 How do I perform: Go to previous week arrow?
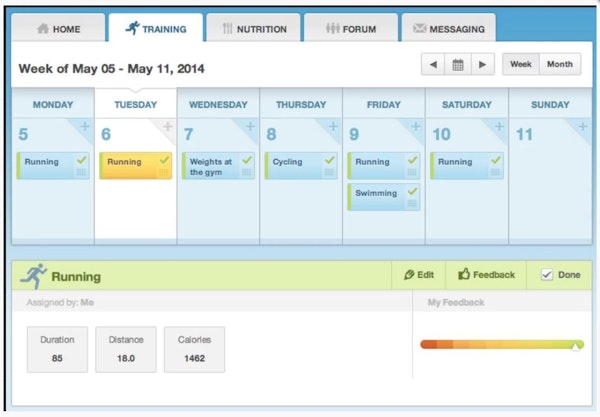[x=433, y=65]
